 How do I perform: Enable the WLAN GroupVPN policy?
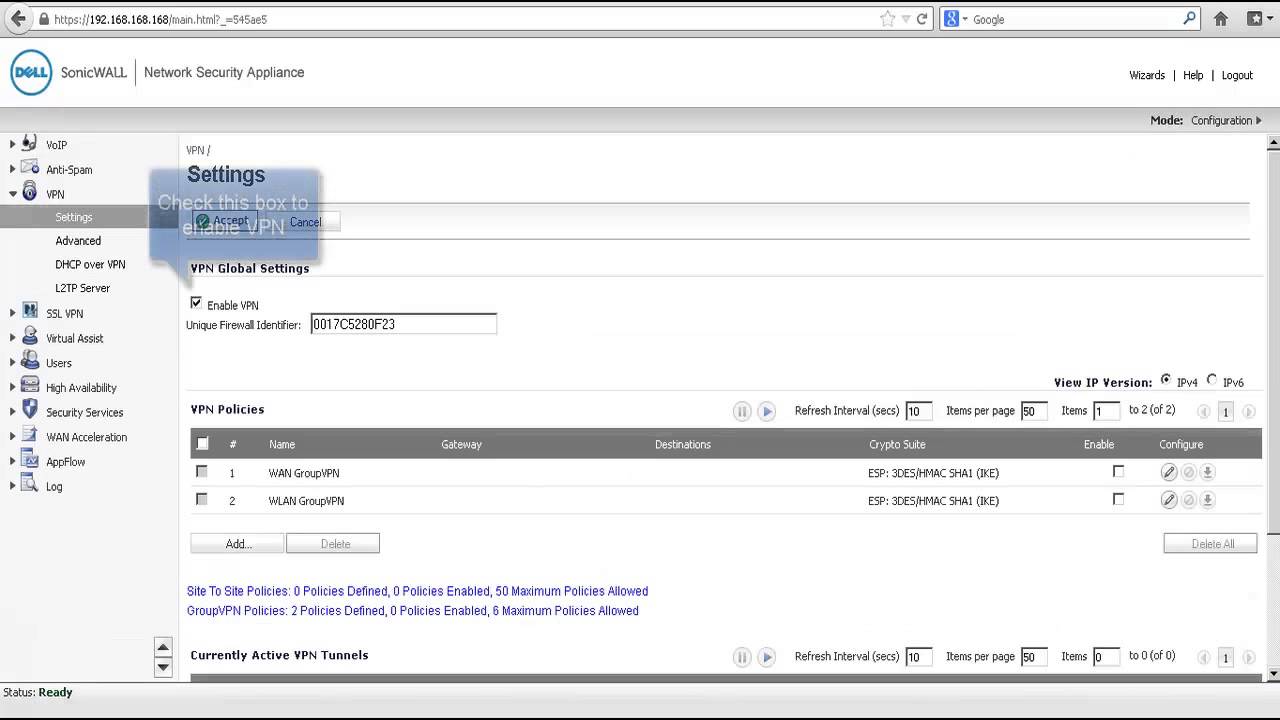[1118, 499]
